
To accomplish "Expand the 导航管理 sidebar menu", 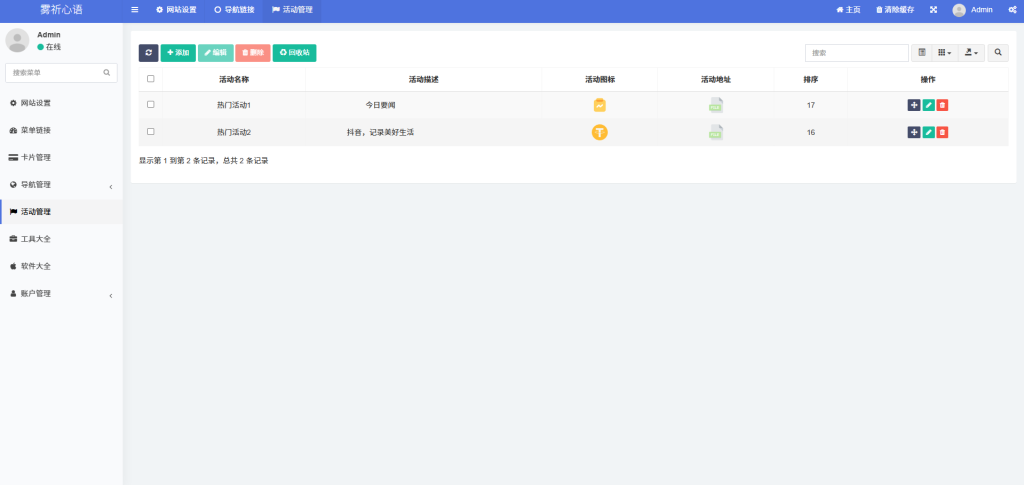I will pyautogui.click(x=60, y=185).
